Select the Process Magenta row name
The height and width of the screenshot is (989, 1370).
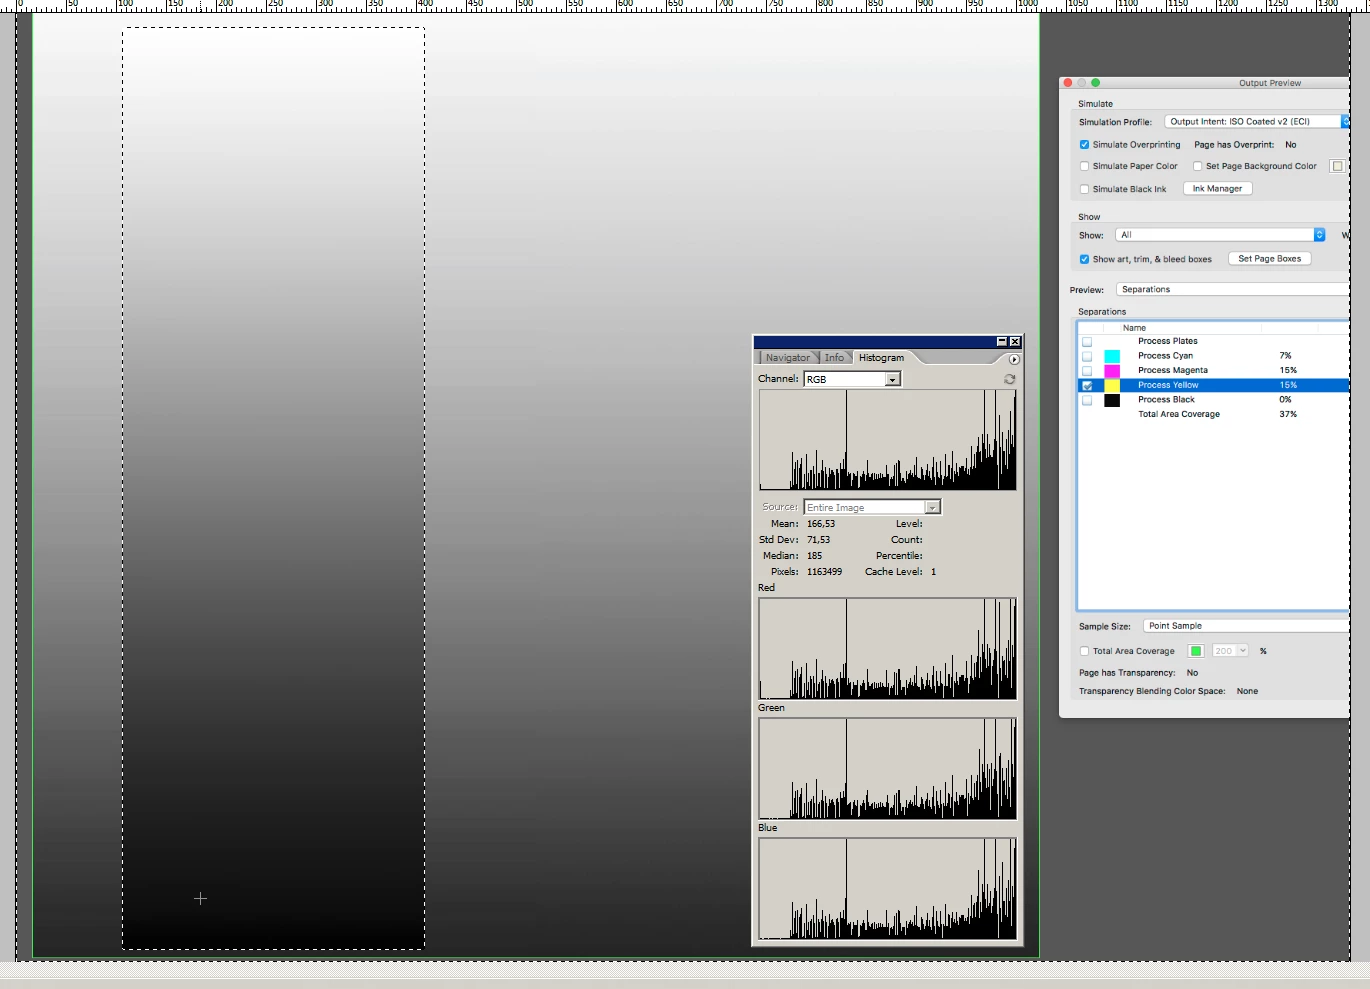(1172, 371)
